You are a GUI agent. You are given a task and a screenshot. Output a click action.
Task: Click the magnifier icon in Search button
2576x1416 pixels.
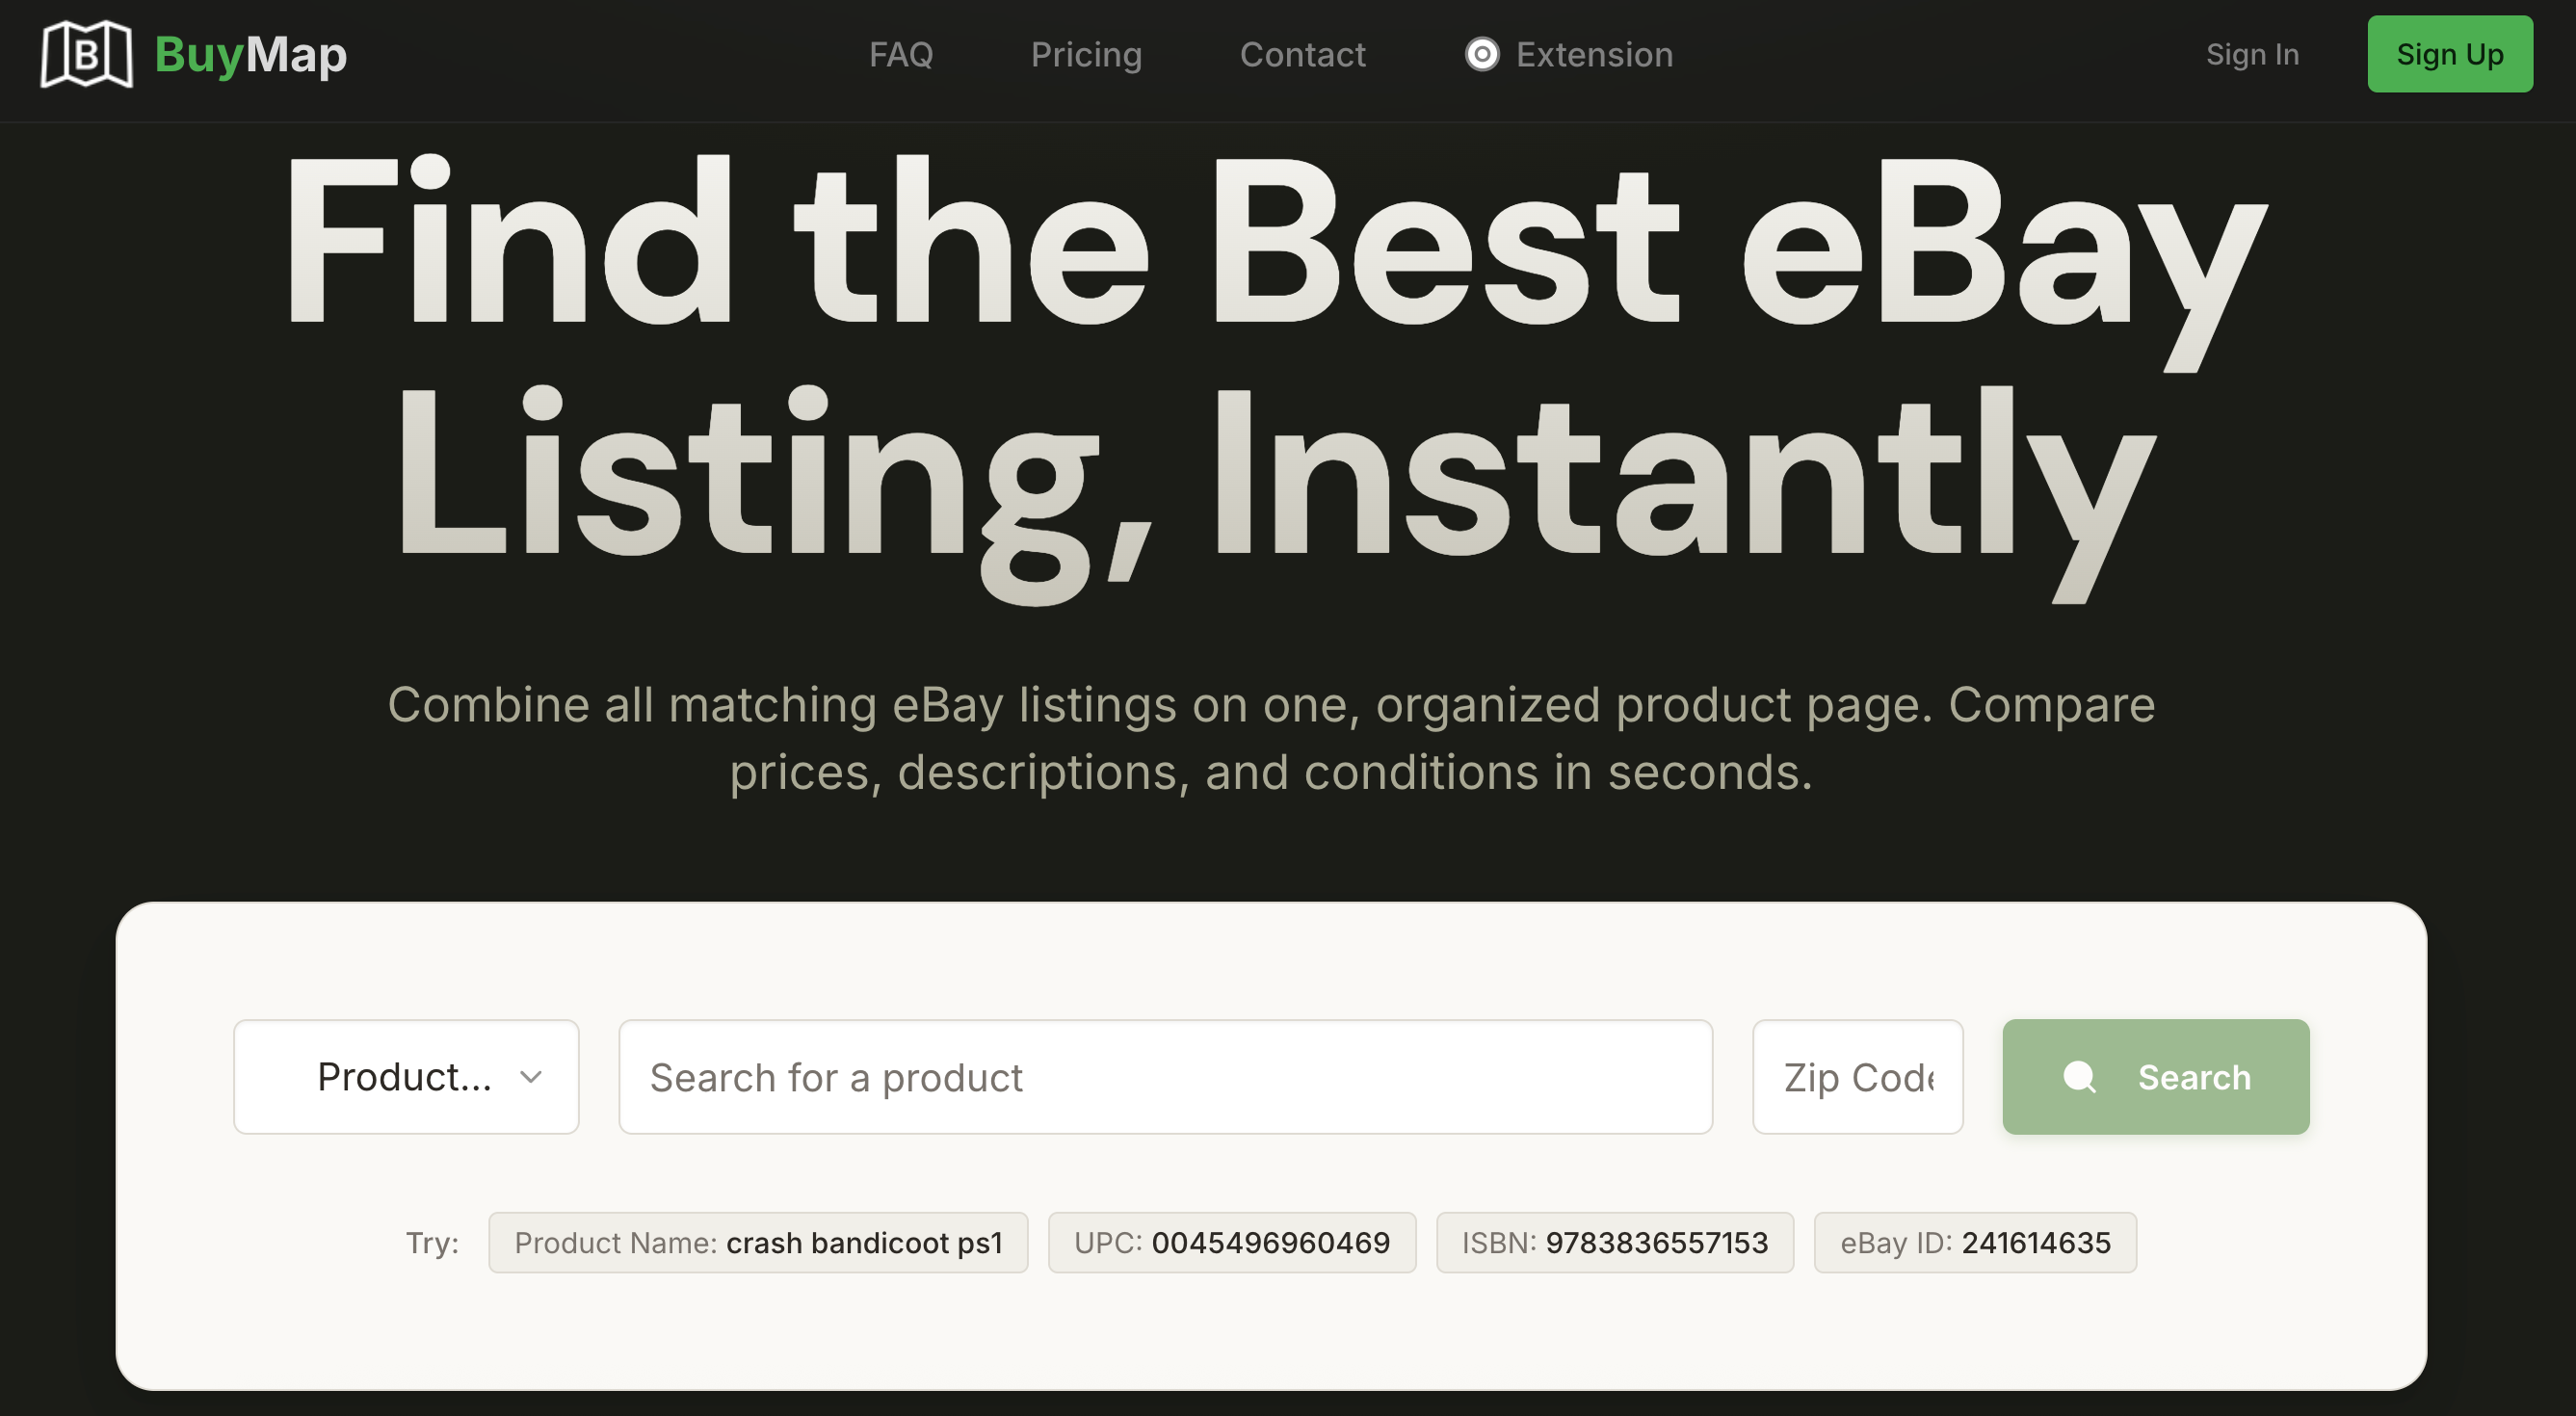[x=2079, y=1077]
